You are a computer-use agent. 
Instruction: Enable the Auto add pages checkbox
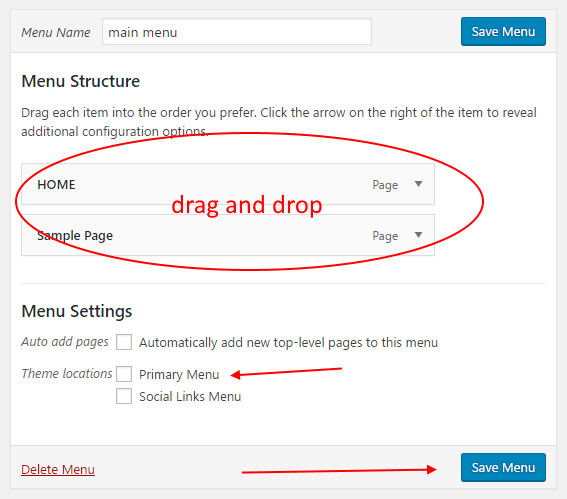(x=124, y=342)
